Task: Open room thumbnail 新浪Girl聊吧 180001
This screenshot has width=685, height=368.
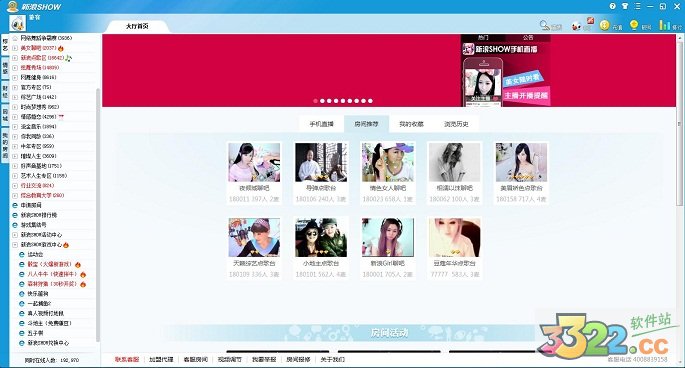Action: pos(388,238)
